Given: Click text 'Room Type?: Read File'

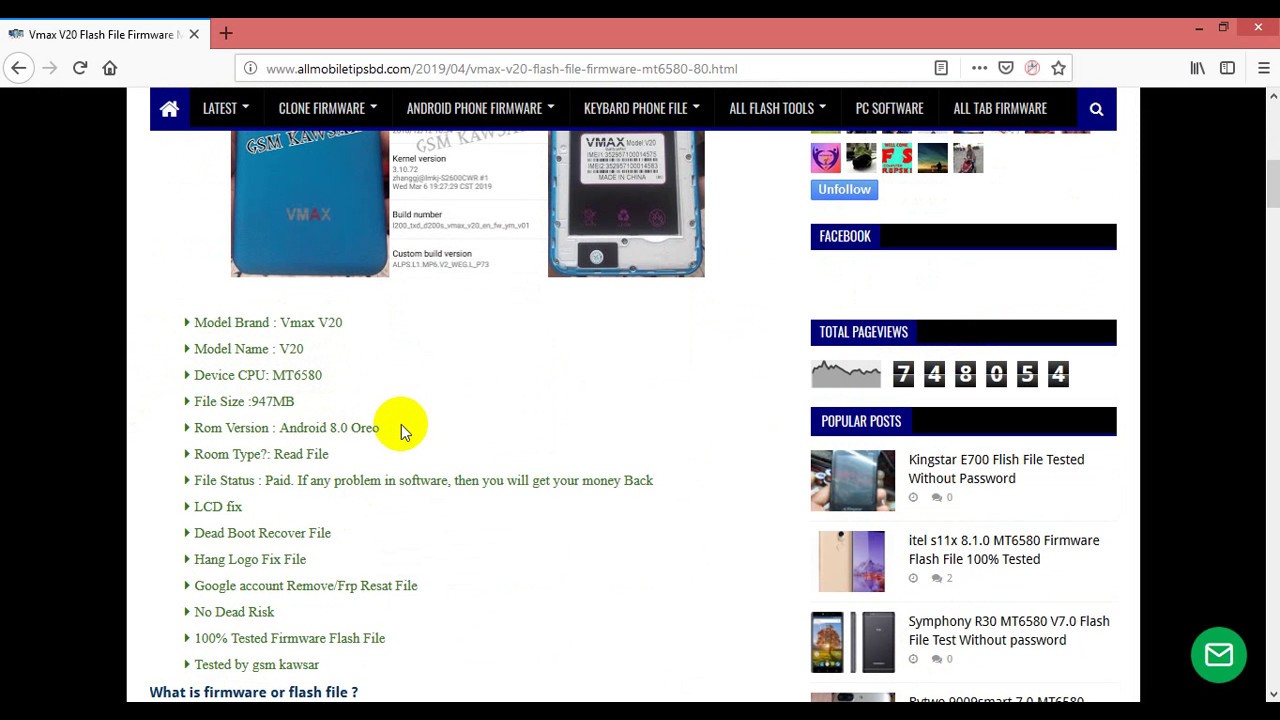Looking at the screenshot, I should (261, 454).
